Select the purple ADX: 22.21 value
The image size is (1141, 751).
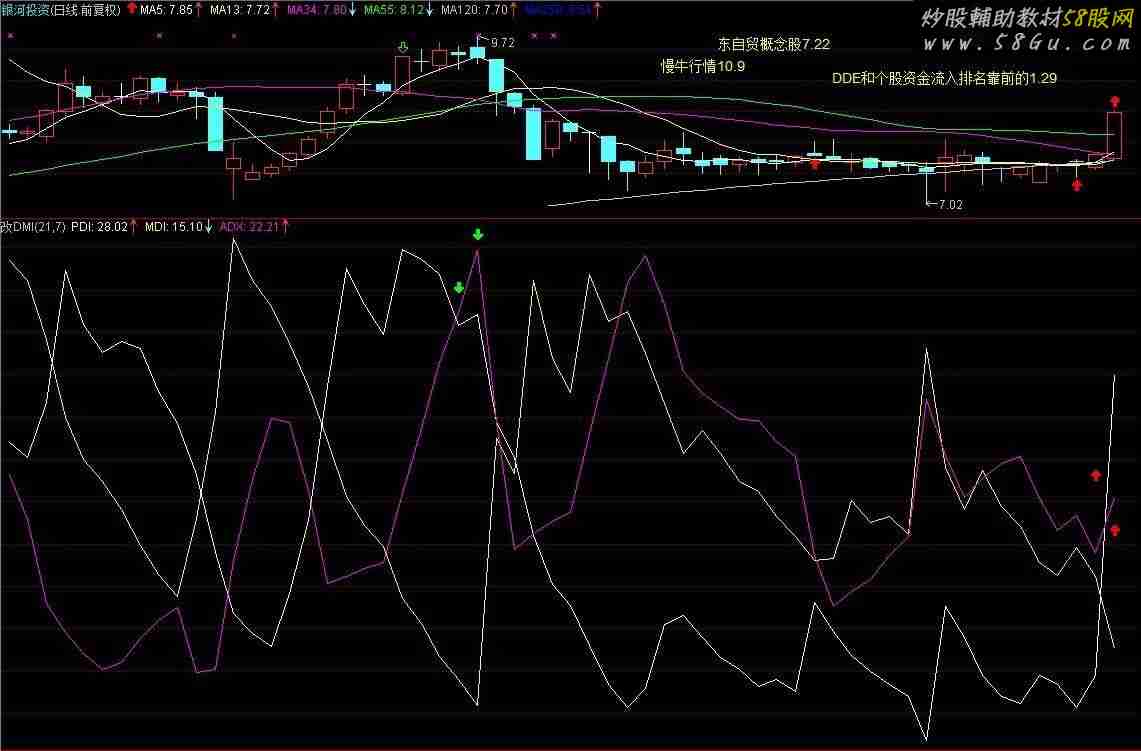pos(250,227)
